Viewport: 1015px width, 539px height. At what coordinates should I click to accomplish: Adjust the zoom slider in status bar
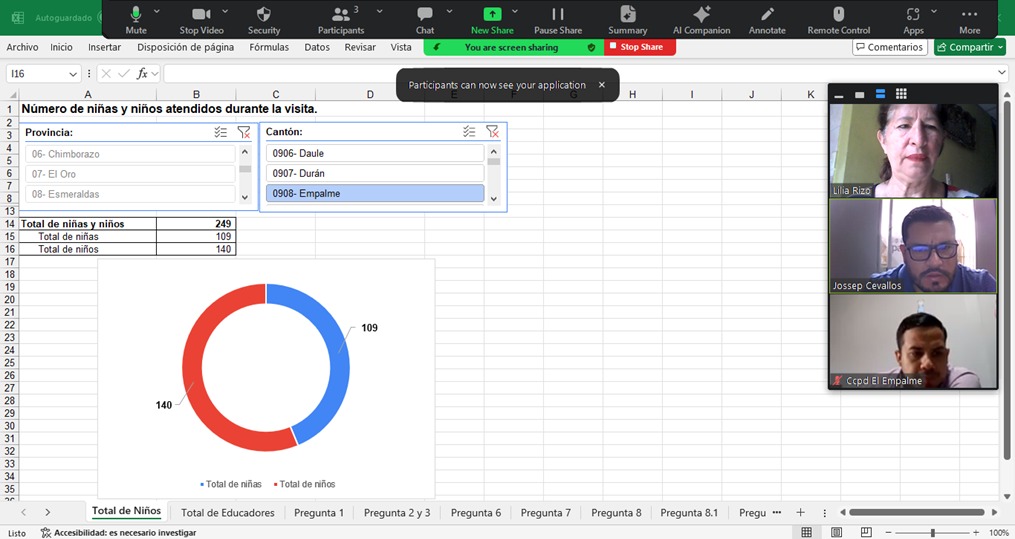coord(933,533)
